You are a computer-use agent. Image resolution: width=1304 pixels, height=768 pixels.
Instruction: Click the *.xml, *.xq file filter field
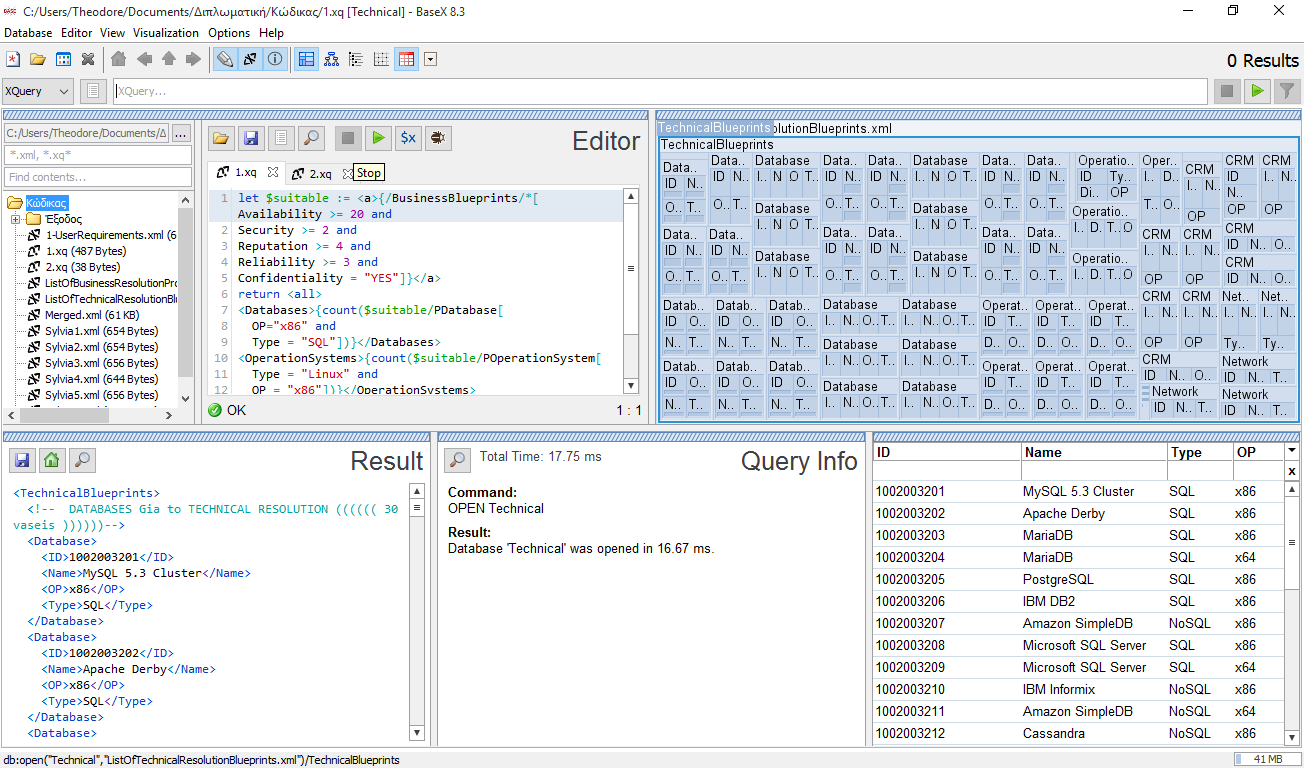(x=98, y=155)
